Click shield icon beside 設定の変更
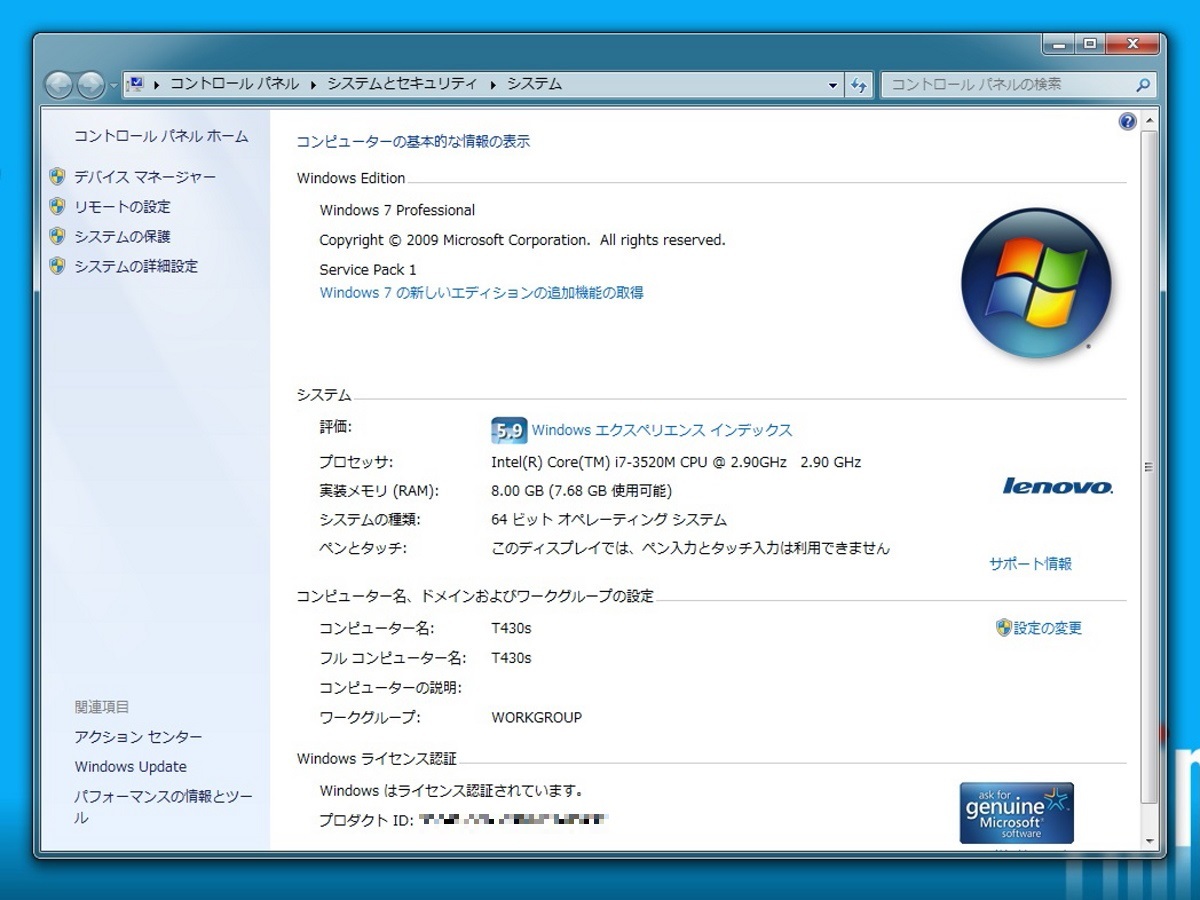This screenshot has height=900, width=1200. click(x=1004, y=628)
